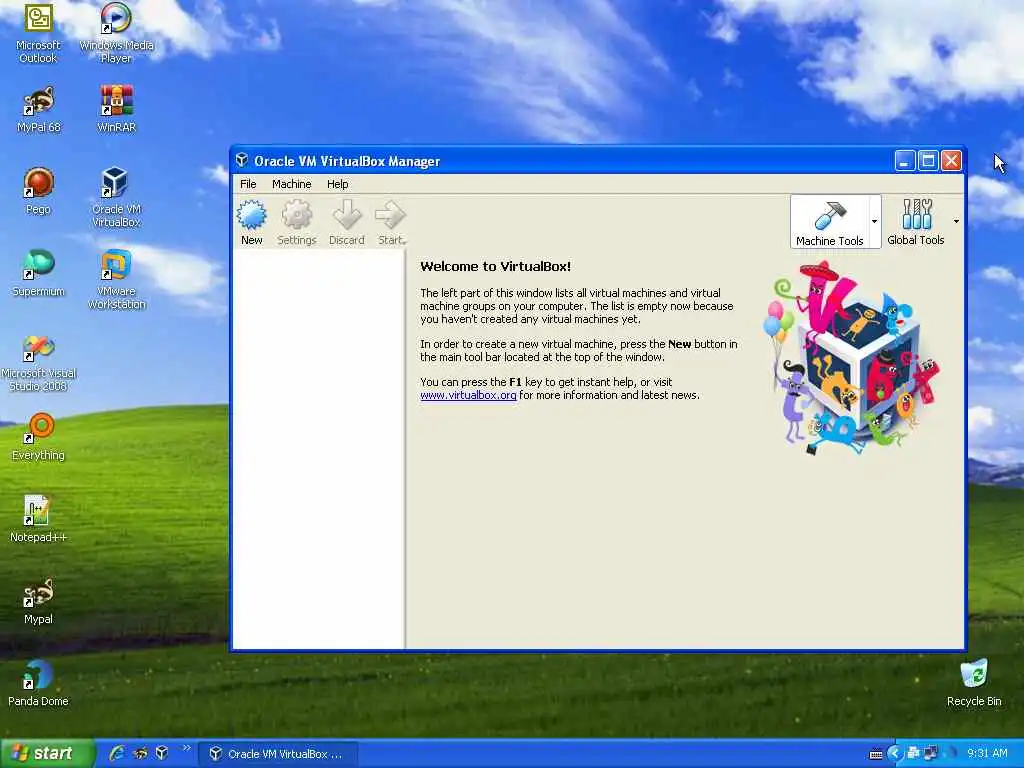Click the VirtualBox title bar icon
Viewport: 1024px width, 768px height.
pos(242,160)
